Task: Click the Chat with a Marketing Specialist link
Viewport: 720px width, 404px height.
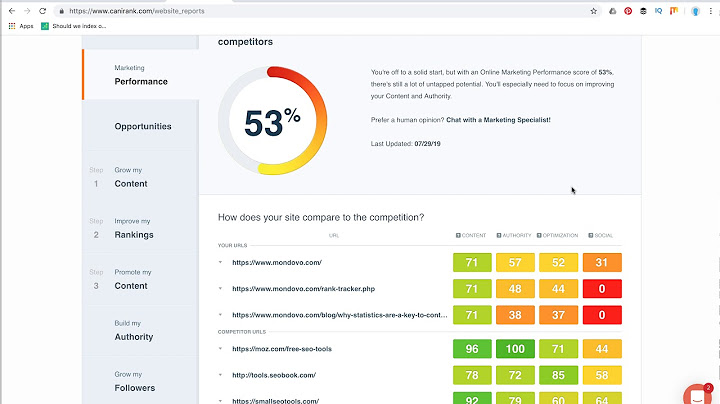Action: pyautogui.click(x=498, y=120)
